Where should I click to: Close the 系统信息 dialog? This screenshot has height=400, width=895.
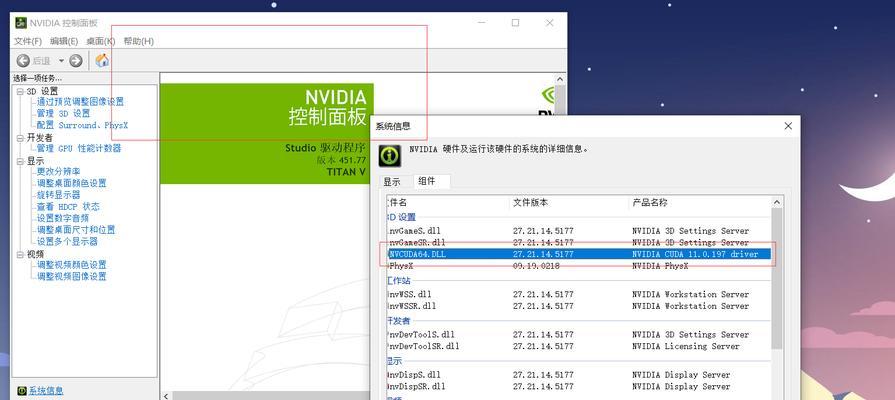[x=788, y=126]
